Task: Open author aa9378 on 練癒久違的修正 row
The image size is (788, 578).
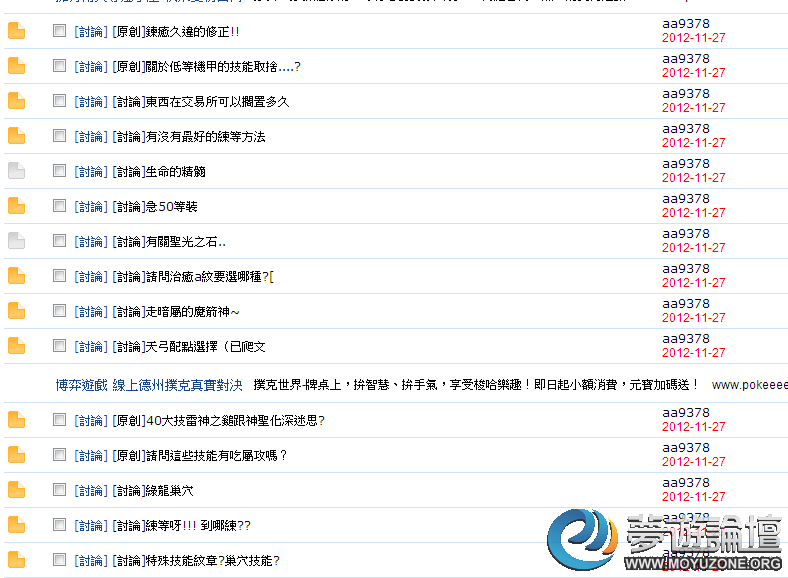Action: (x=685, y=24)
